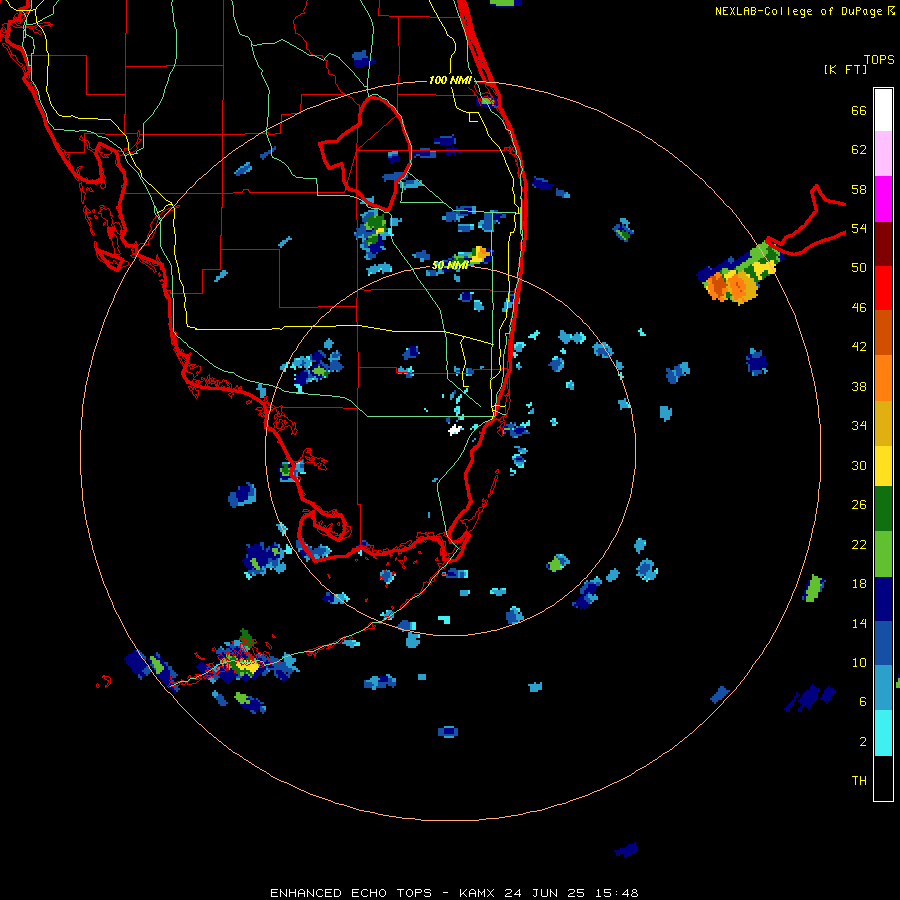Click the 58 value on the legend
The height and width of the screenshot is (900, 900).
(859, 189)
